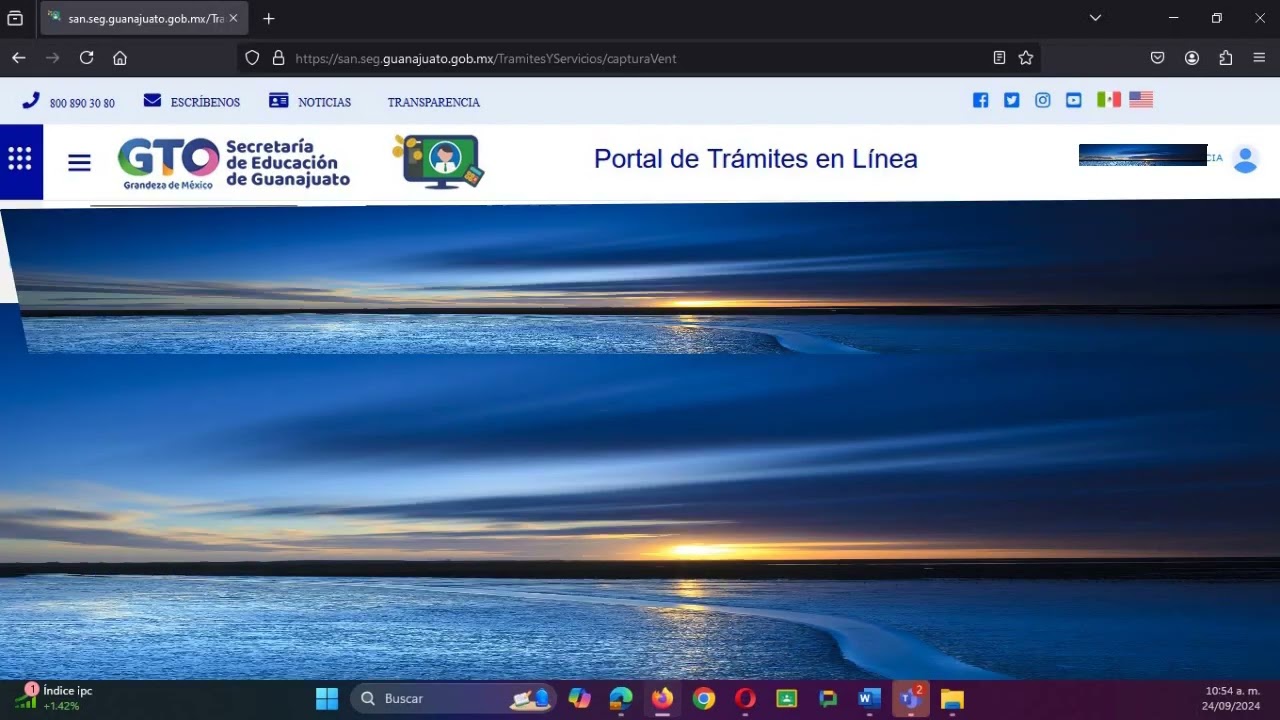The image size is (1280, 720).
Task: Select the TRANSPARENCIA menu item
Action: [434, 101]
